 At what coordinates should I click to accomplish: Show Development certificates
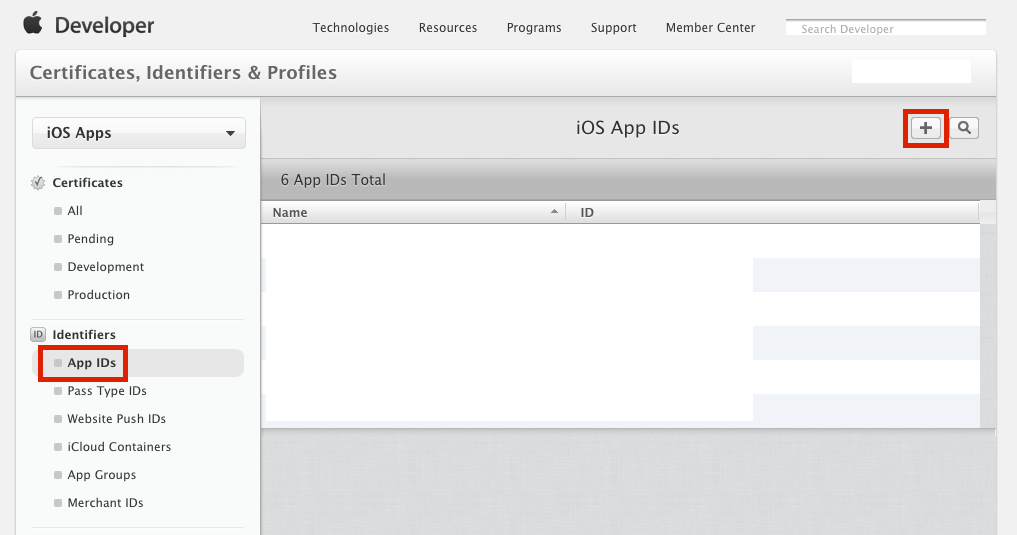pyautogui.click(x=105, y=267)
